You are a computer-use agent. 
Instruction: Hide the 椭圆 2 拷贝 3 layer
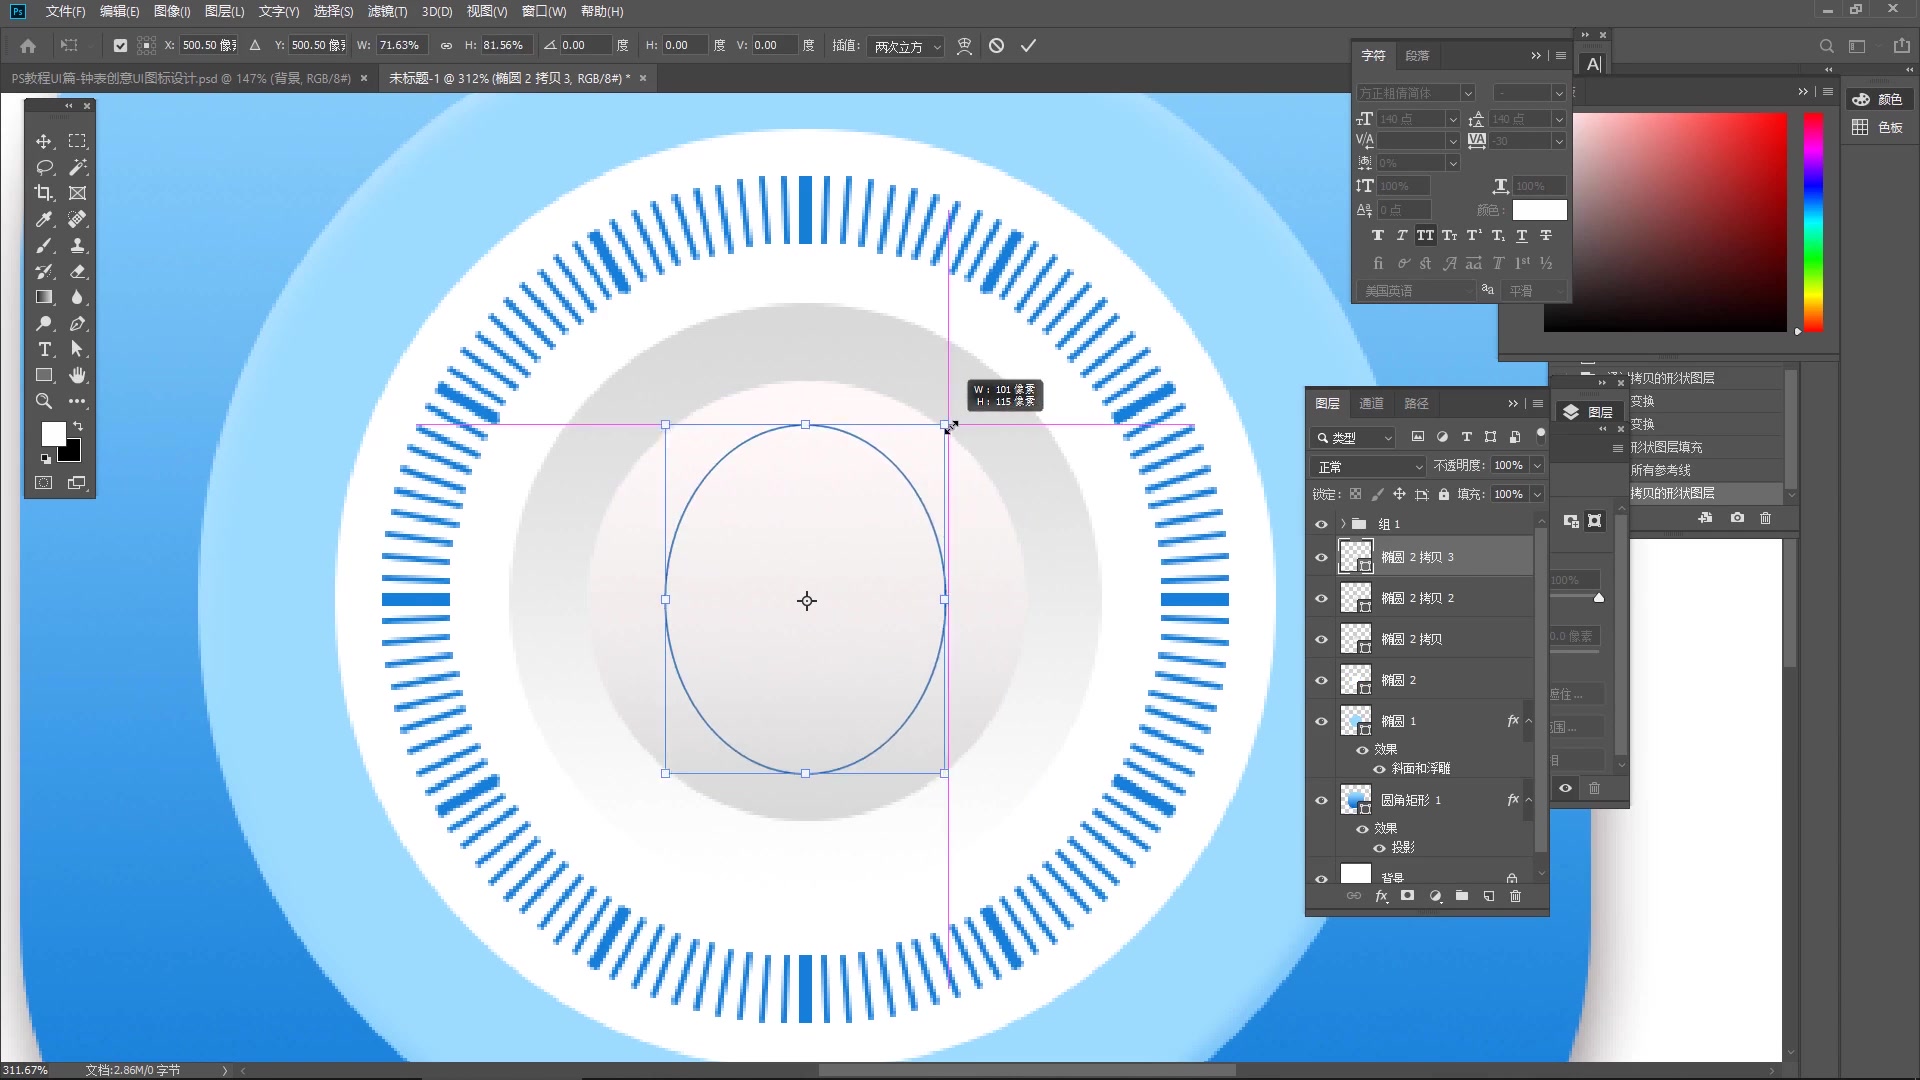coord(1321,557)
